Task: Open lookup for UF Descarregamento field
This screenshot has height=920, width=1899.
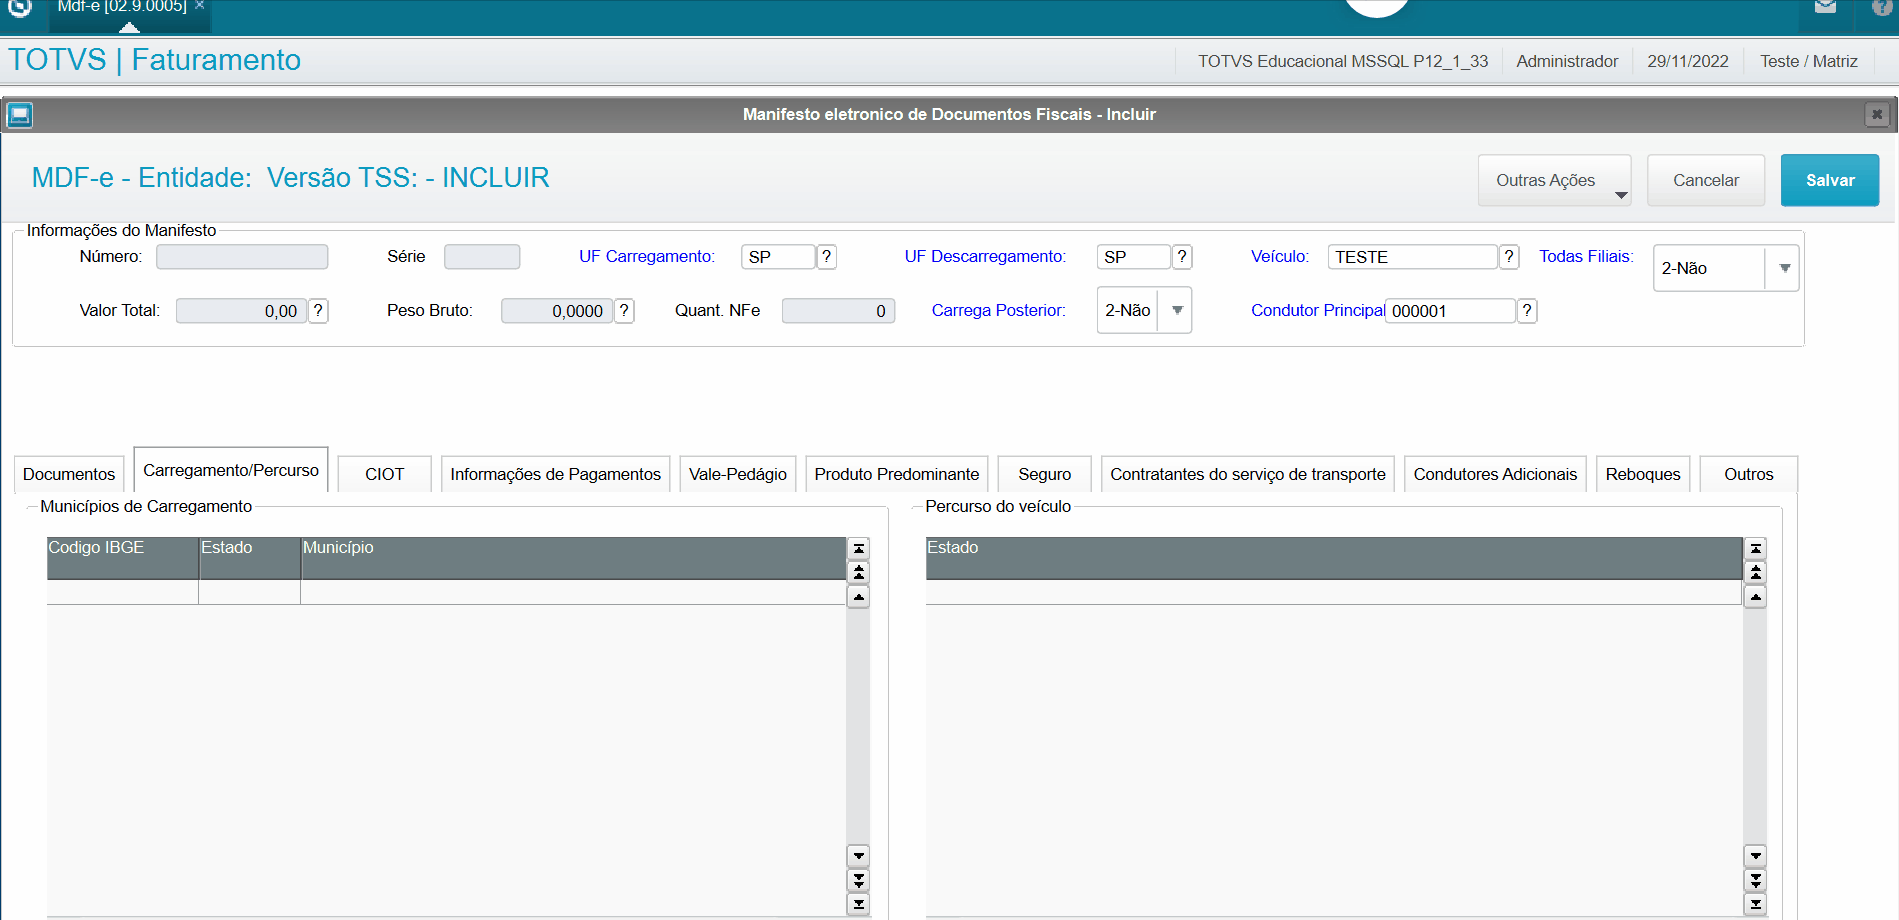Action: (1182, 257)
